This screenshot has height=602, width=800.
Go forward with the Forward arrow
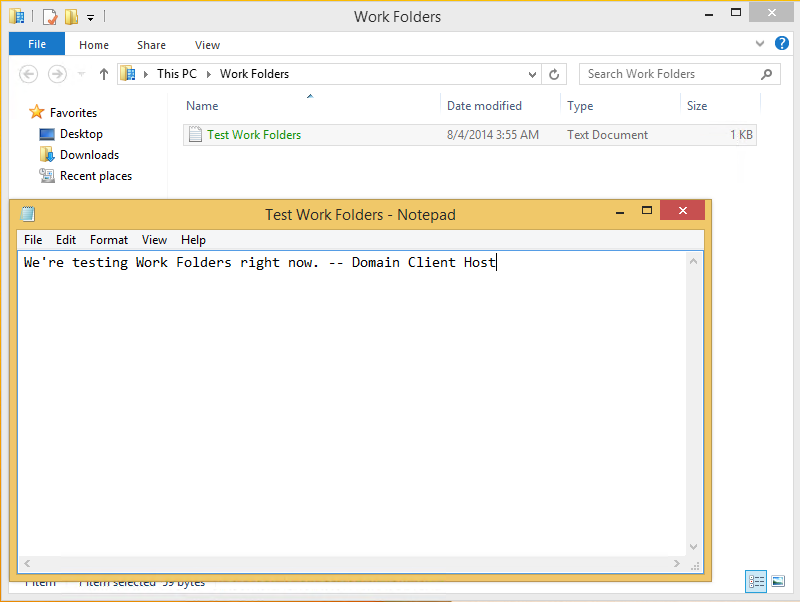(57, 74)
